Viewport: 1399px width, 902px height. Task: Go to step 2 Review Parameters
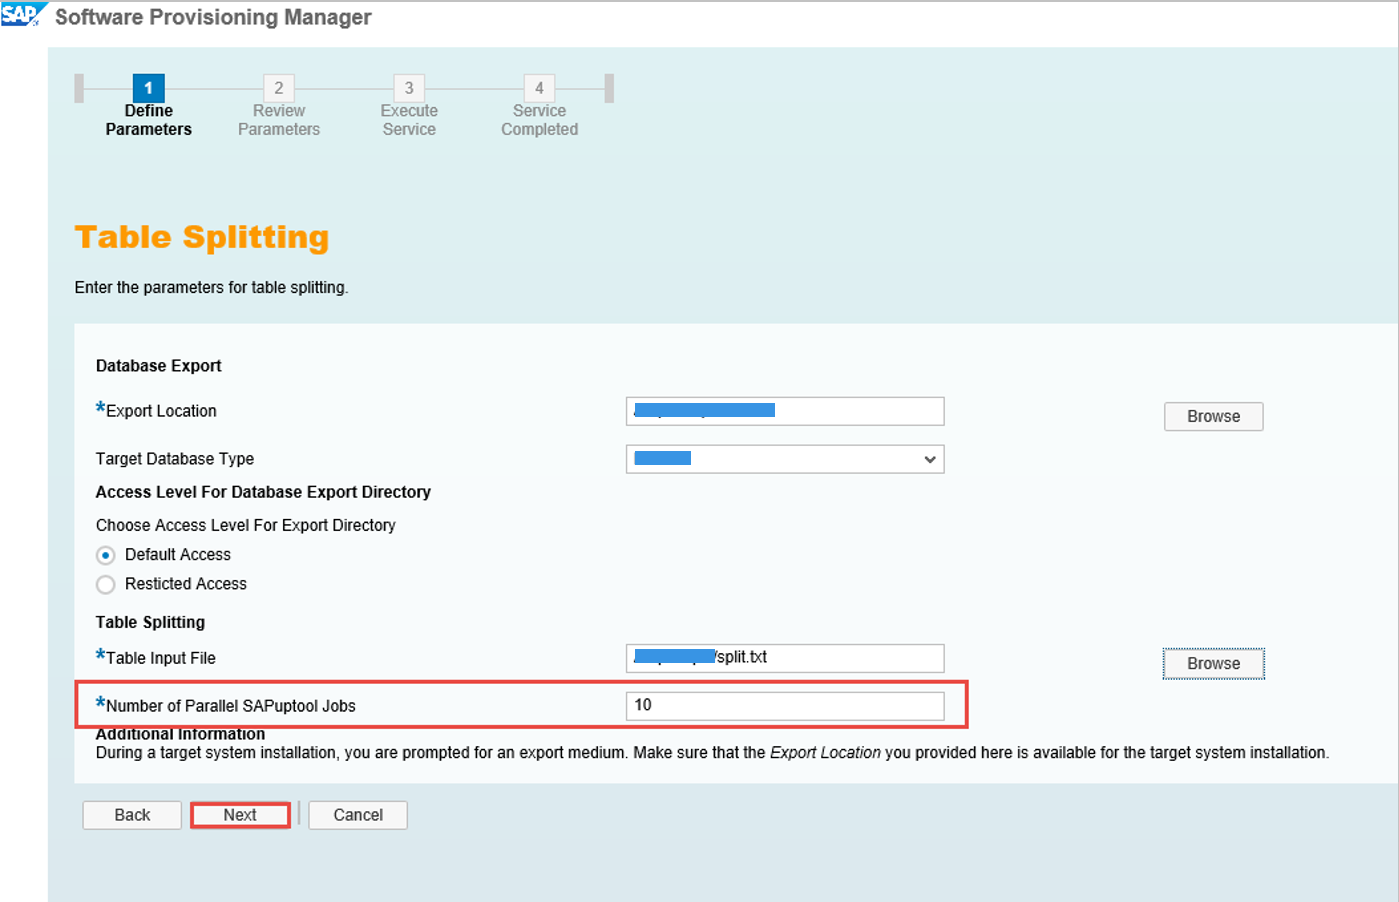279,106
